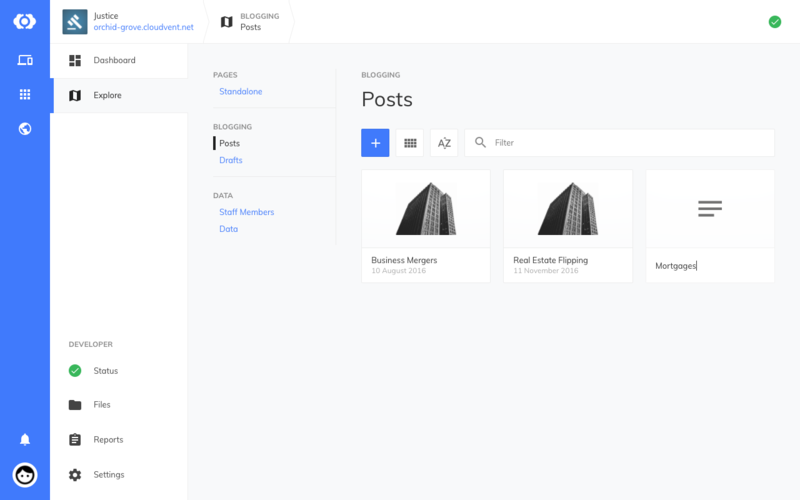Open user avatar profile at bottom left

[25, 475]
